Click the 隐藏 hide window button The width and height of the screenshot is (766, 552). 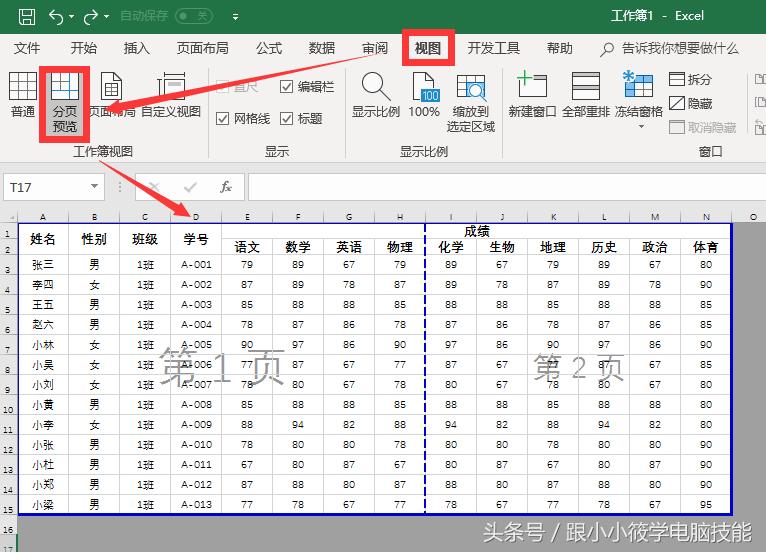690,103
